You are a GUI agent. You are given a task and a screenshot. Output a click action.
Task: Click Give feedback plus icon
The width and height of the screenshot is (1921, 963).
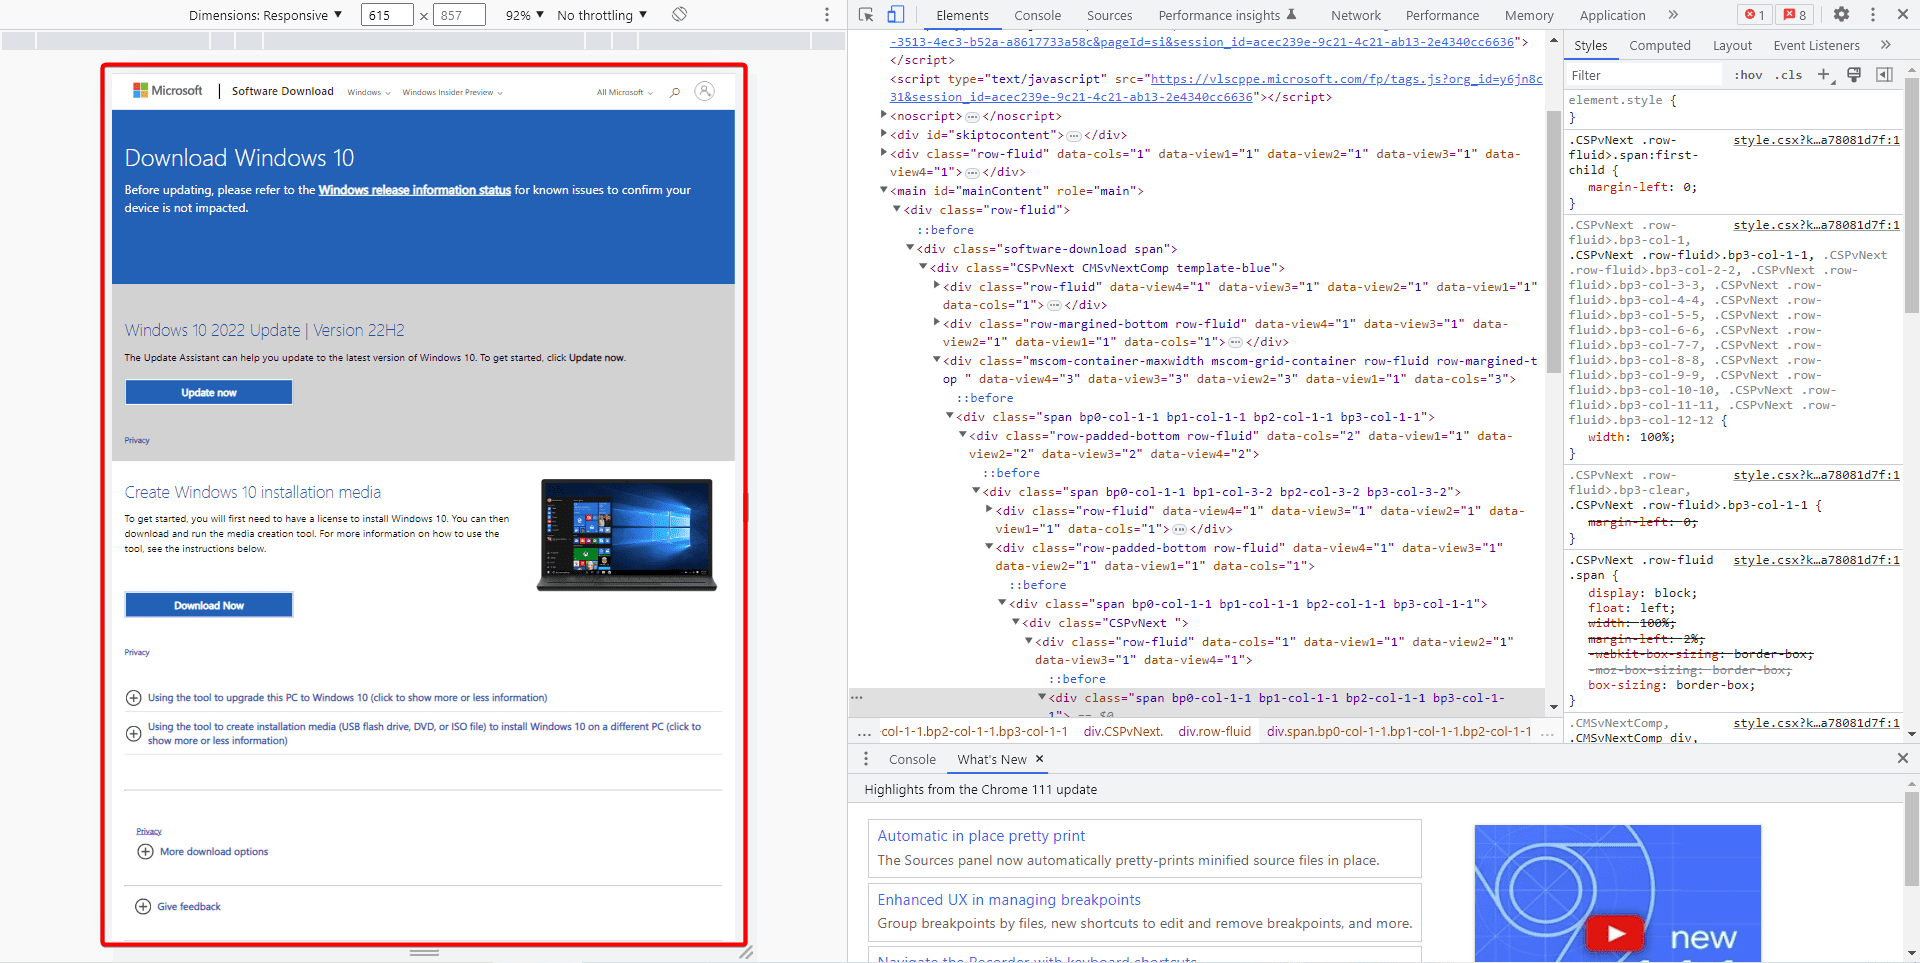pyautogui.click(x=143, y=907)
